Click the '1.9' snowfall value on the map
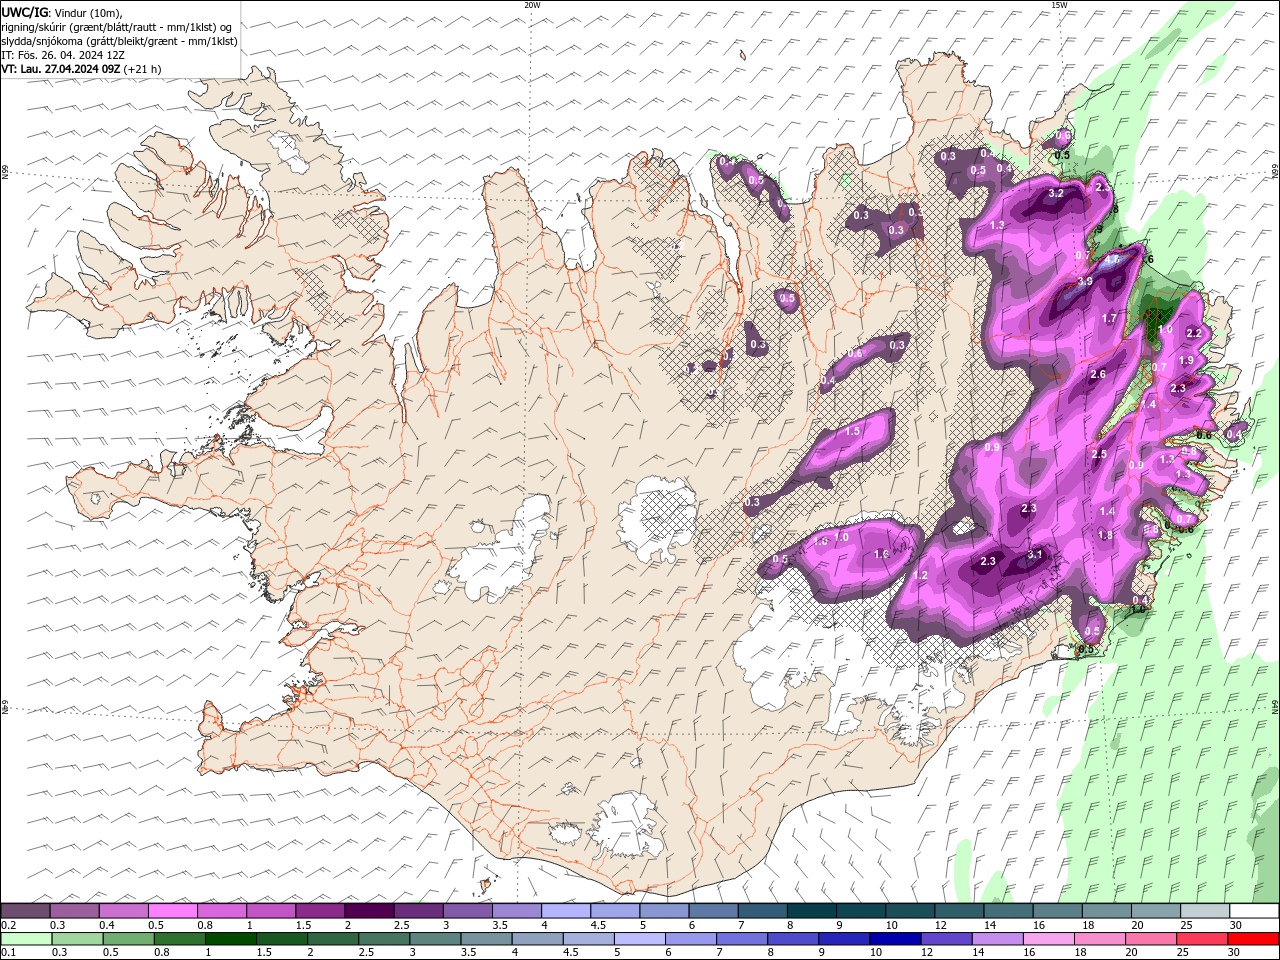This screenshot has width=1280, height=960. 1186,361
